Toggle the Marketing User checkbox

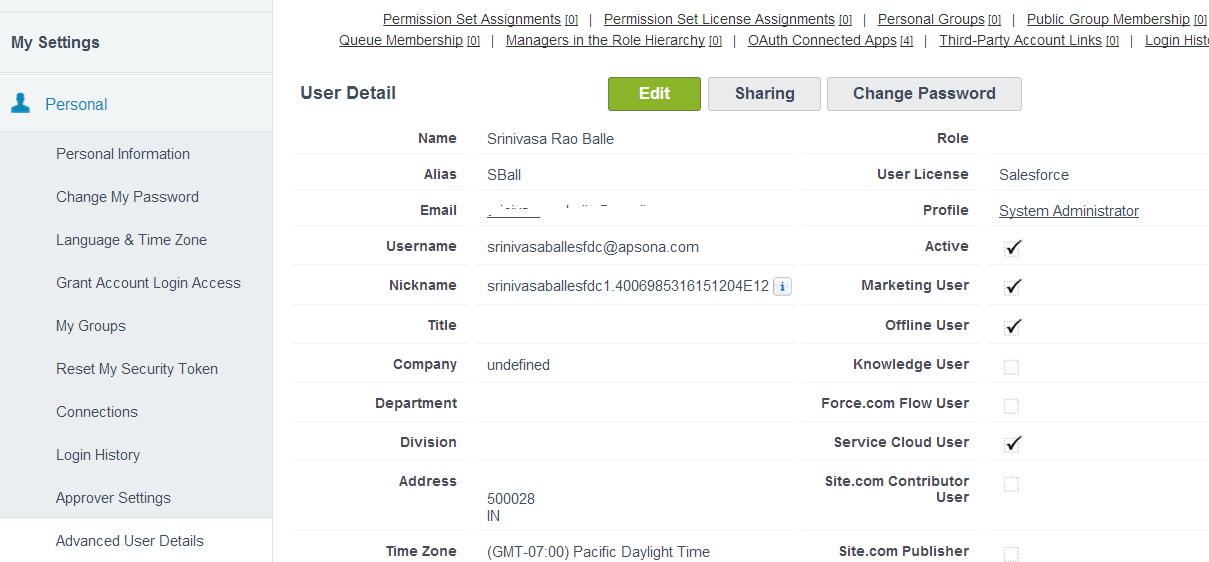pyautogui.click(x=1012, y=287)
